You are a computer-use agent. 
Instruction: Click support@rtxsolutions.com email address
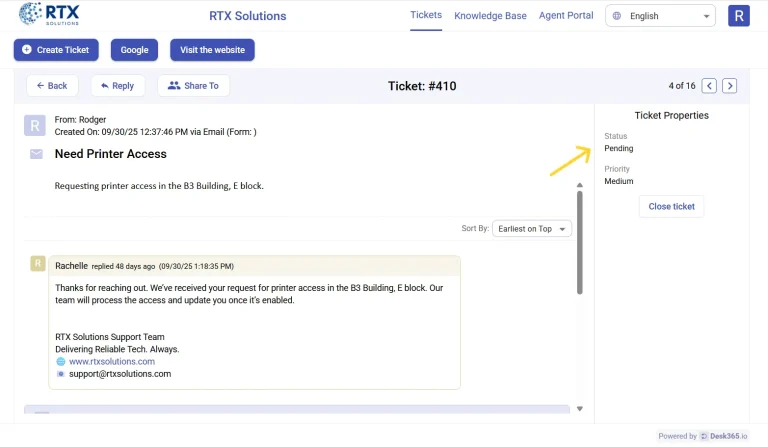(120, 374)
